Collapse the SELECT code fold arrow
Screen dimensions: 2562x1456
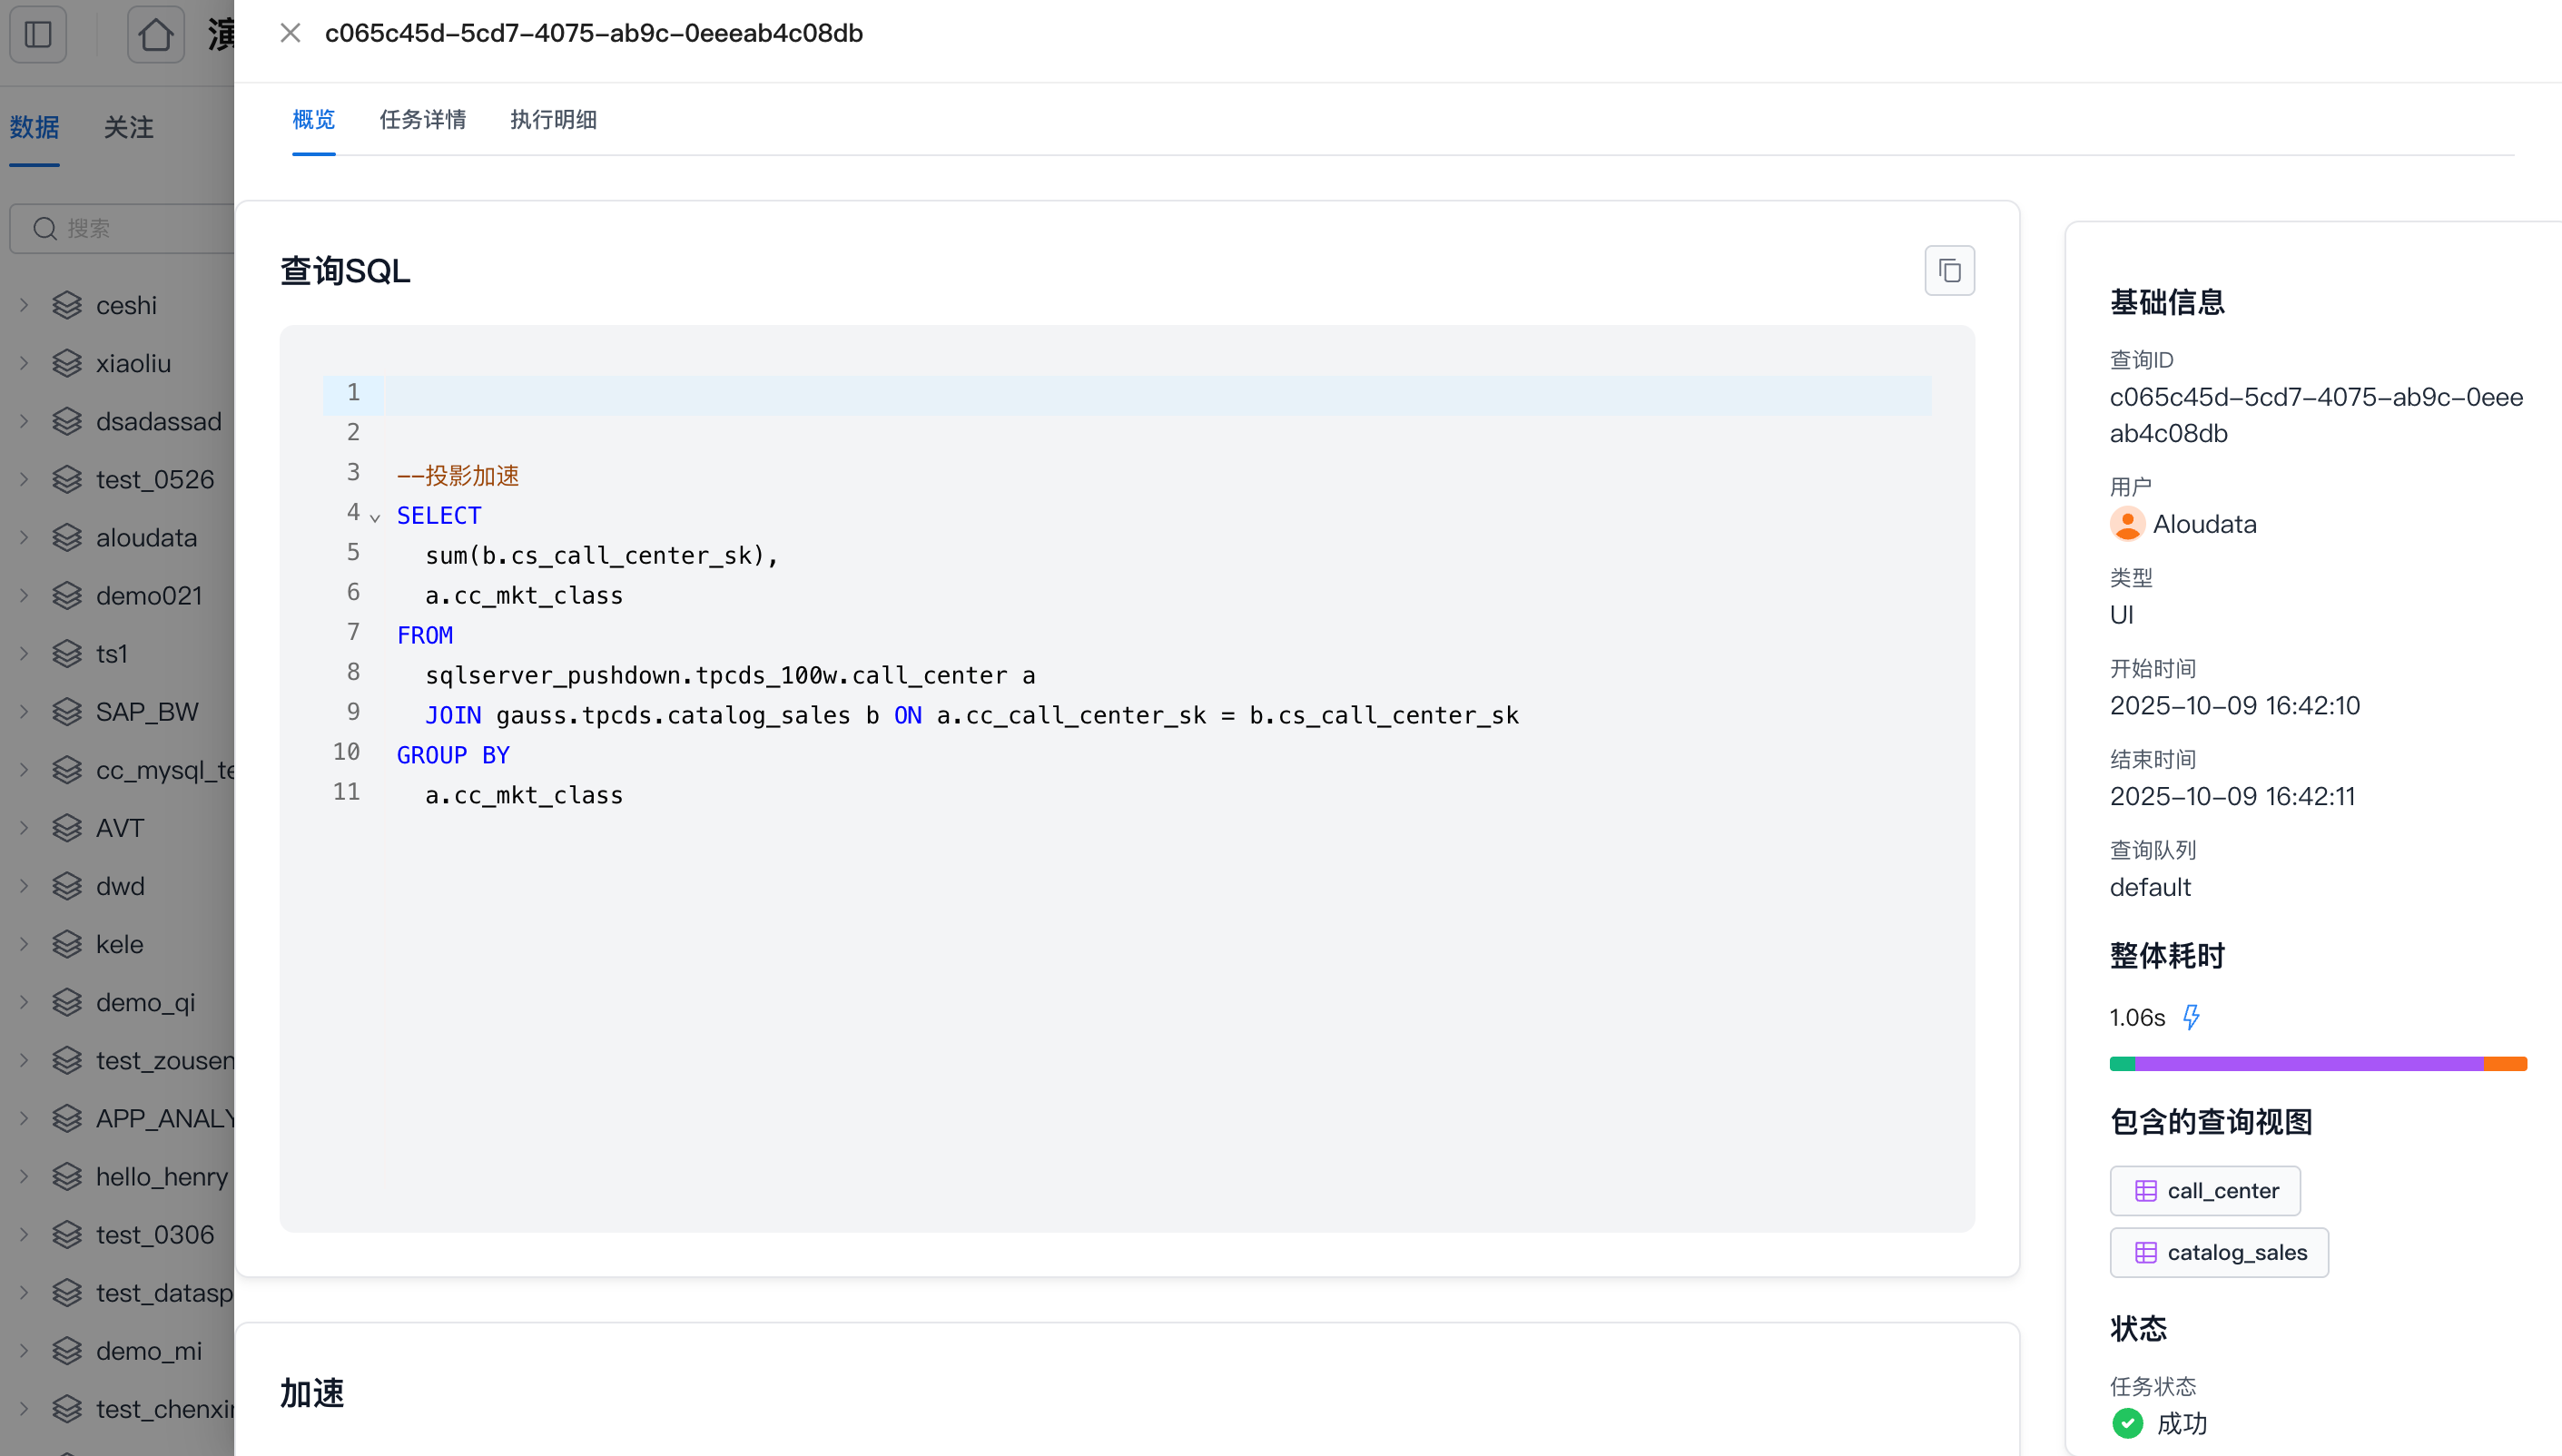point(375,518)
